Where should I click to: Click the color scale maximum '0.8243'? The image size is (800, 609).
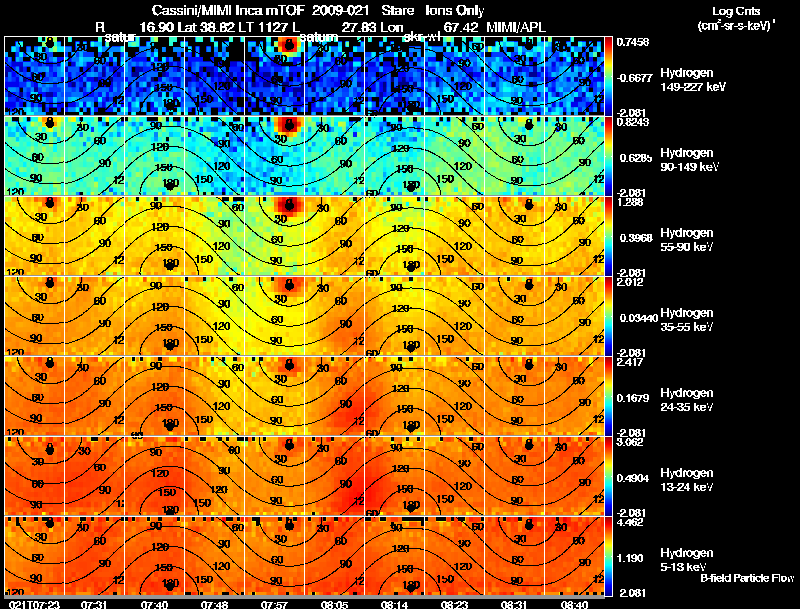pyautogui.click(x=633, y=122)
